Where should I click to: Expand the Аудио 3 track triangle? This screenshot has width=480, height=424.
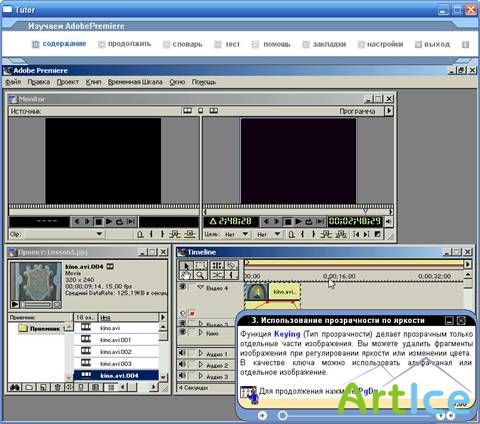tap(201, 376)
